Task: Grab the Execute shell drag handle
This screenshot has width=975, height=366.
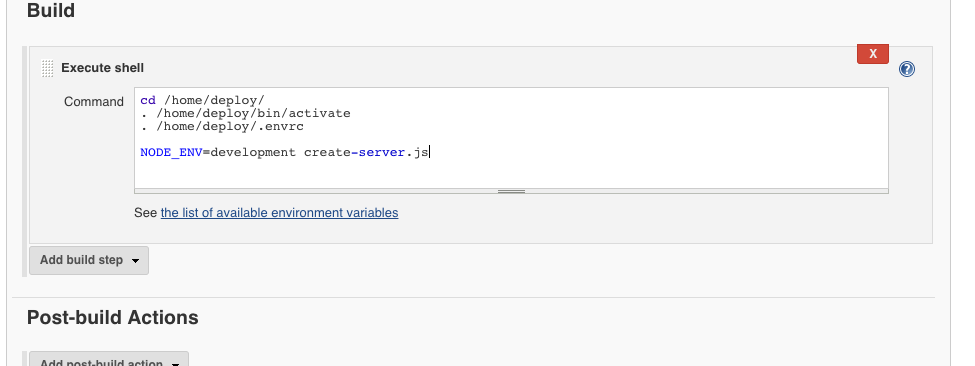Action: (x=47, y=68)
